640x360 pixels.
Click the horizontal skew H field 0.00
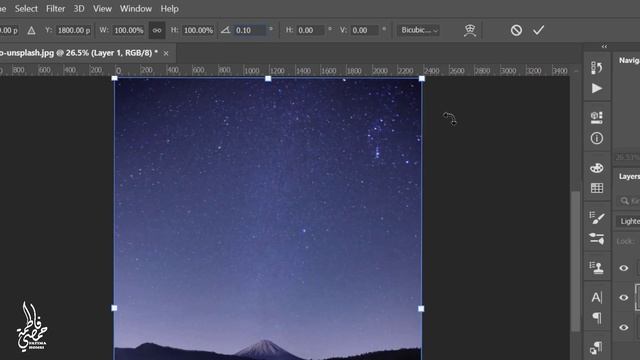pyautogui.click(x=310, y=30)
